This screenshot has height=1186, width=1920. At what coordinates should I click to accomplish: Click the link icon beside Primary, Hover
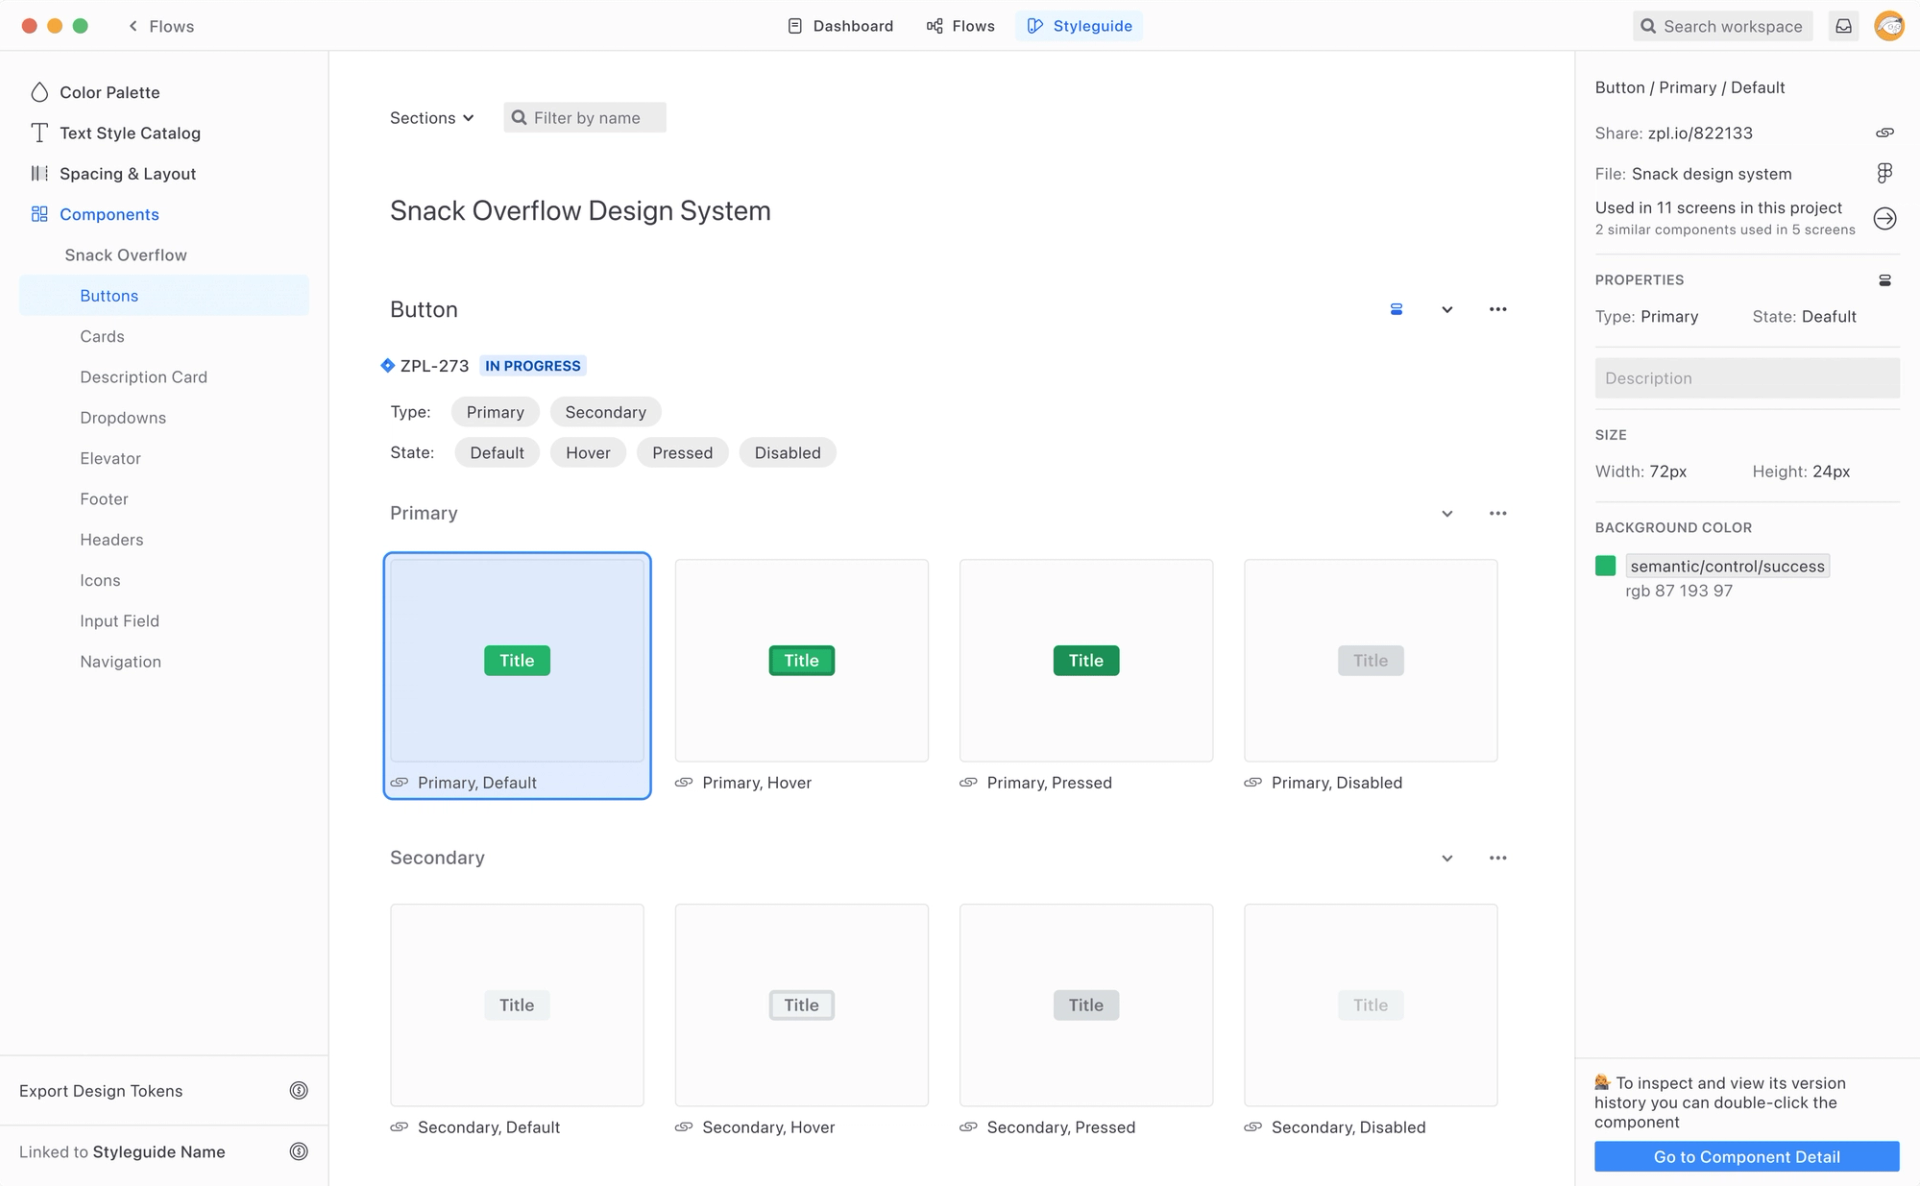[x=684, y=782]
